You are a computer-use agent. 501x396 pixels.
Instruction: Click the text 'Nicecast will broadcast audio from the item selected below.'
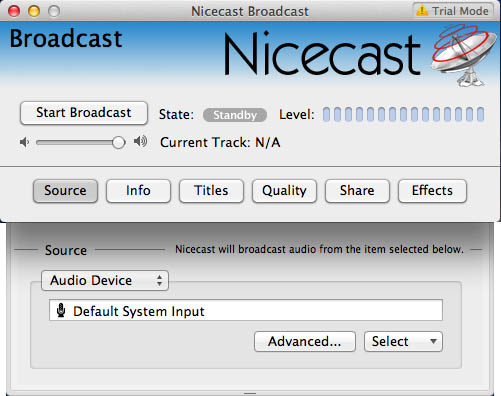pos(319,249)
